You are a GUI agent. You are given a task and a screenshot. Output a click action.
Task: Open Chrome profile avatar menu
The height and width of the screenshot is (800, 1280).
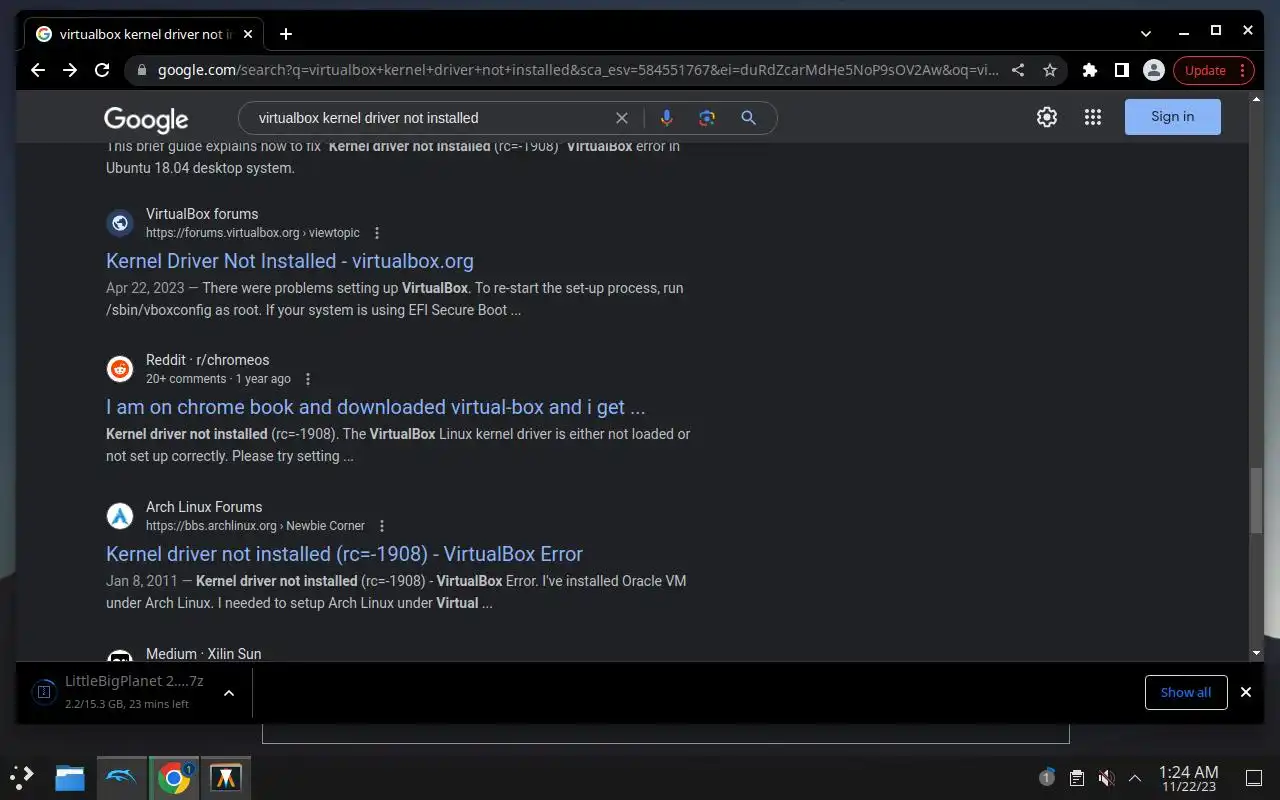tap(1154, 70)
